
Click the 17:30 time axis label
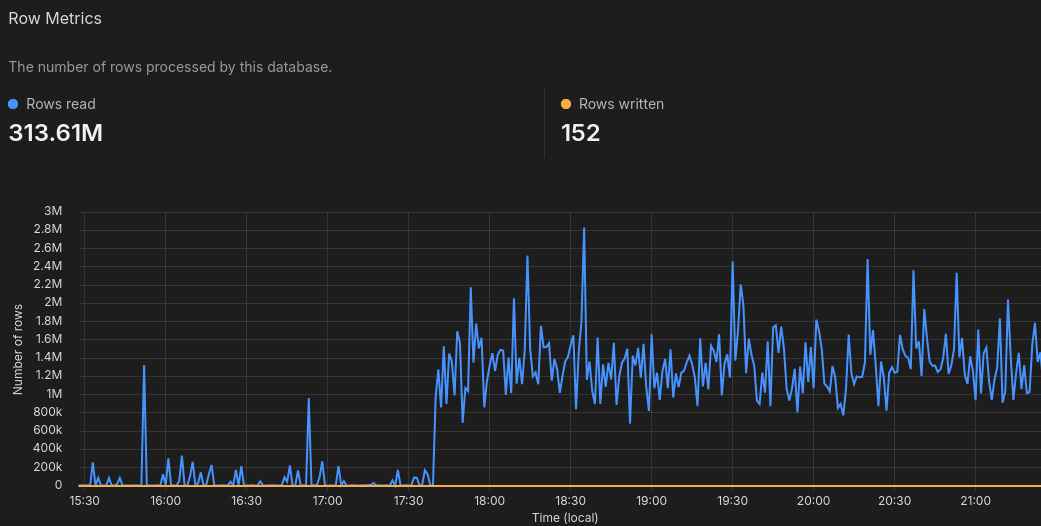[x=408, y=501]
